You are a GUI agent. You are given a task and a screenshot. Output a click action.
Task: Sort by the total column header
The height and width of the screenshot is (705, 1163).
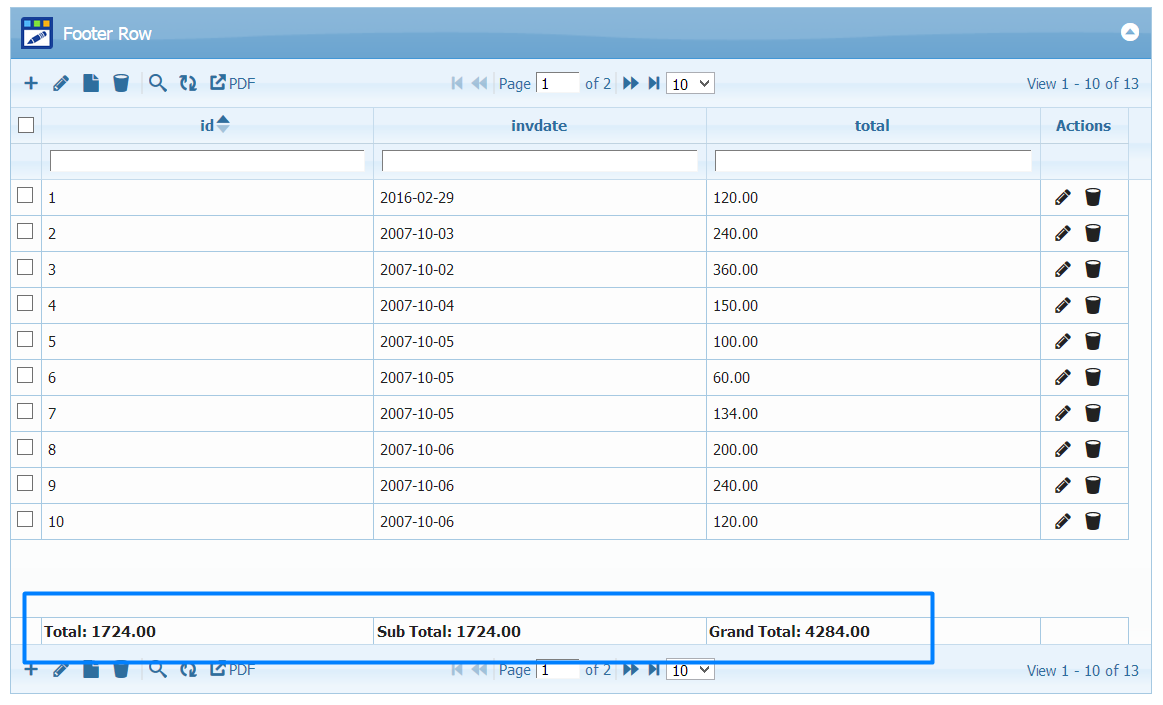[x=872, y=126]
